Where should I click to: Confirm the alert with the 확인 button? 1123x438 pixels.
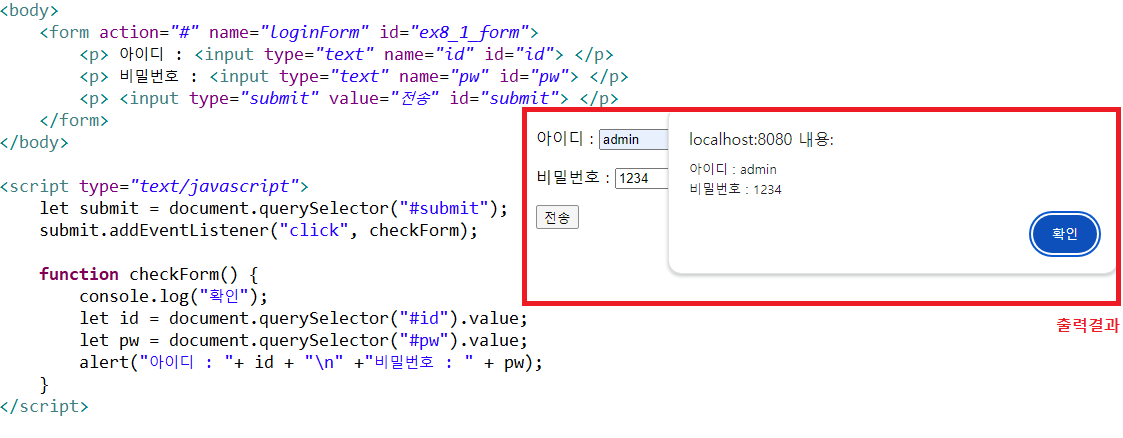click(x=1064, y=234)
